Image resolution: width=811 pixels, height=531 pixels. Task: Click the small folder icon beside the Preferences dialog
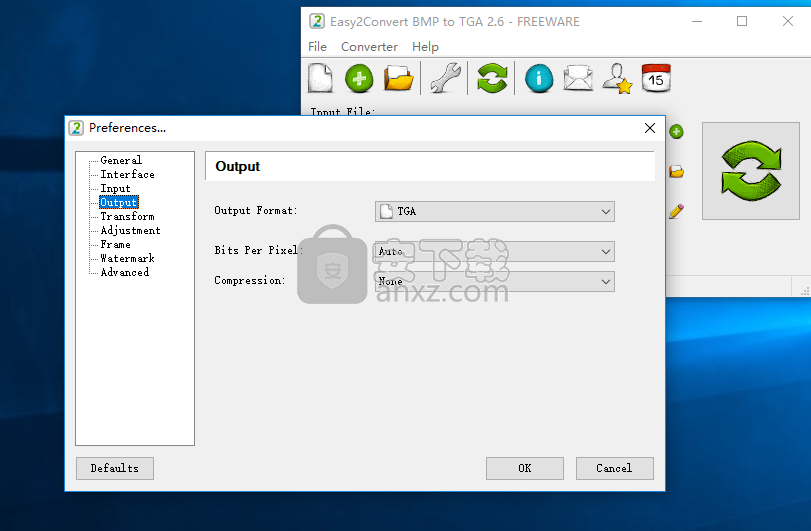(676, 171)
